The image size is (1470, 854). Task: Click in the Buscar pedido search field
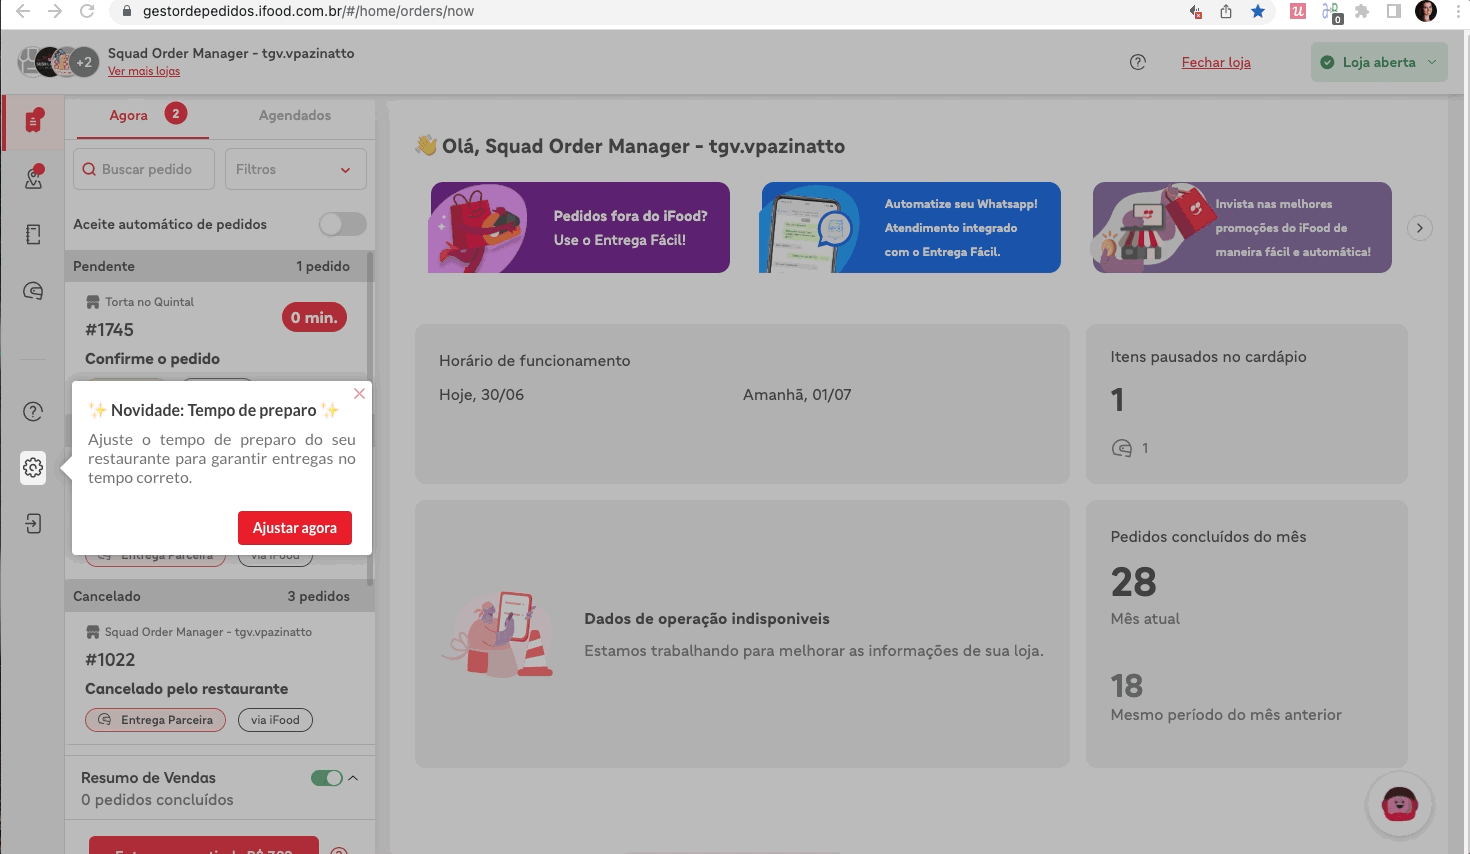(145, 169)
